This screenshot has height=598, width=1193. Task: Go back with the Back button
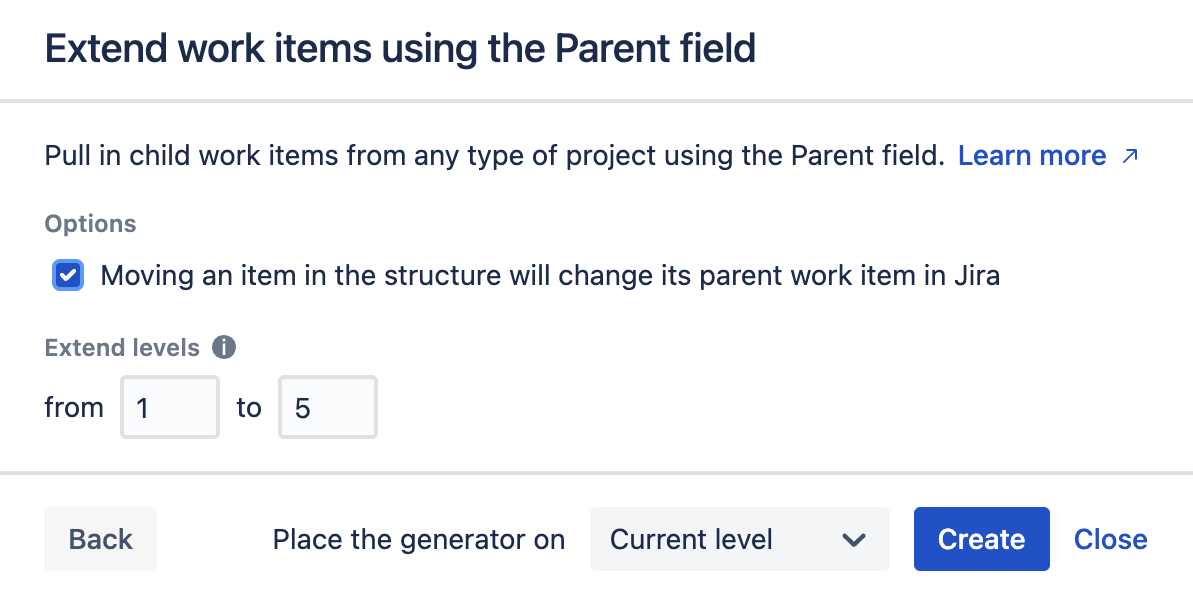(x=100, y=539)
